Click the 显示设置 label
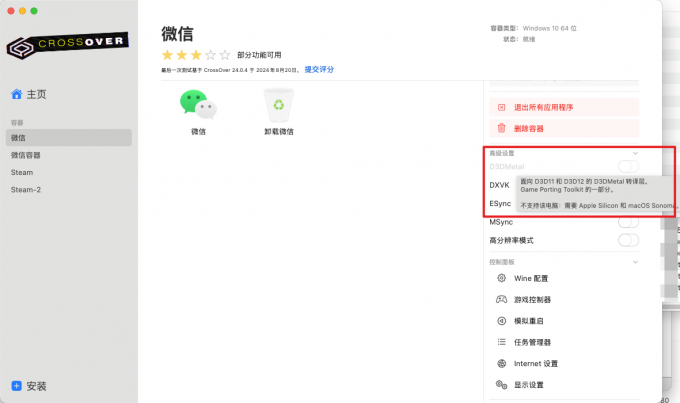The width and height of the screenshot is (680, 403). click(x=529, y=385)
